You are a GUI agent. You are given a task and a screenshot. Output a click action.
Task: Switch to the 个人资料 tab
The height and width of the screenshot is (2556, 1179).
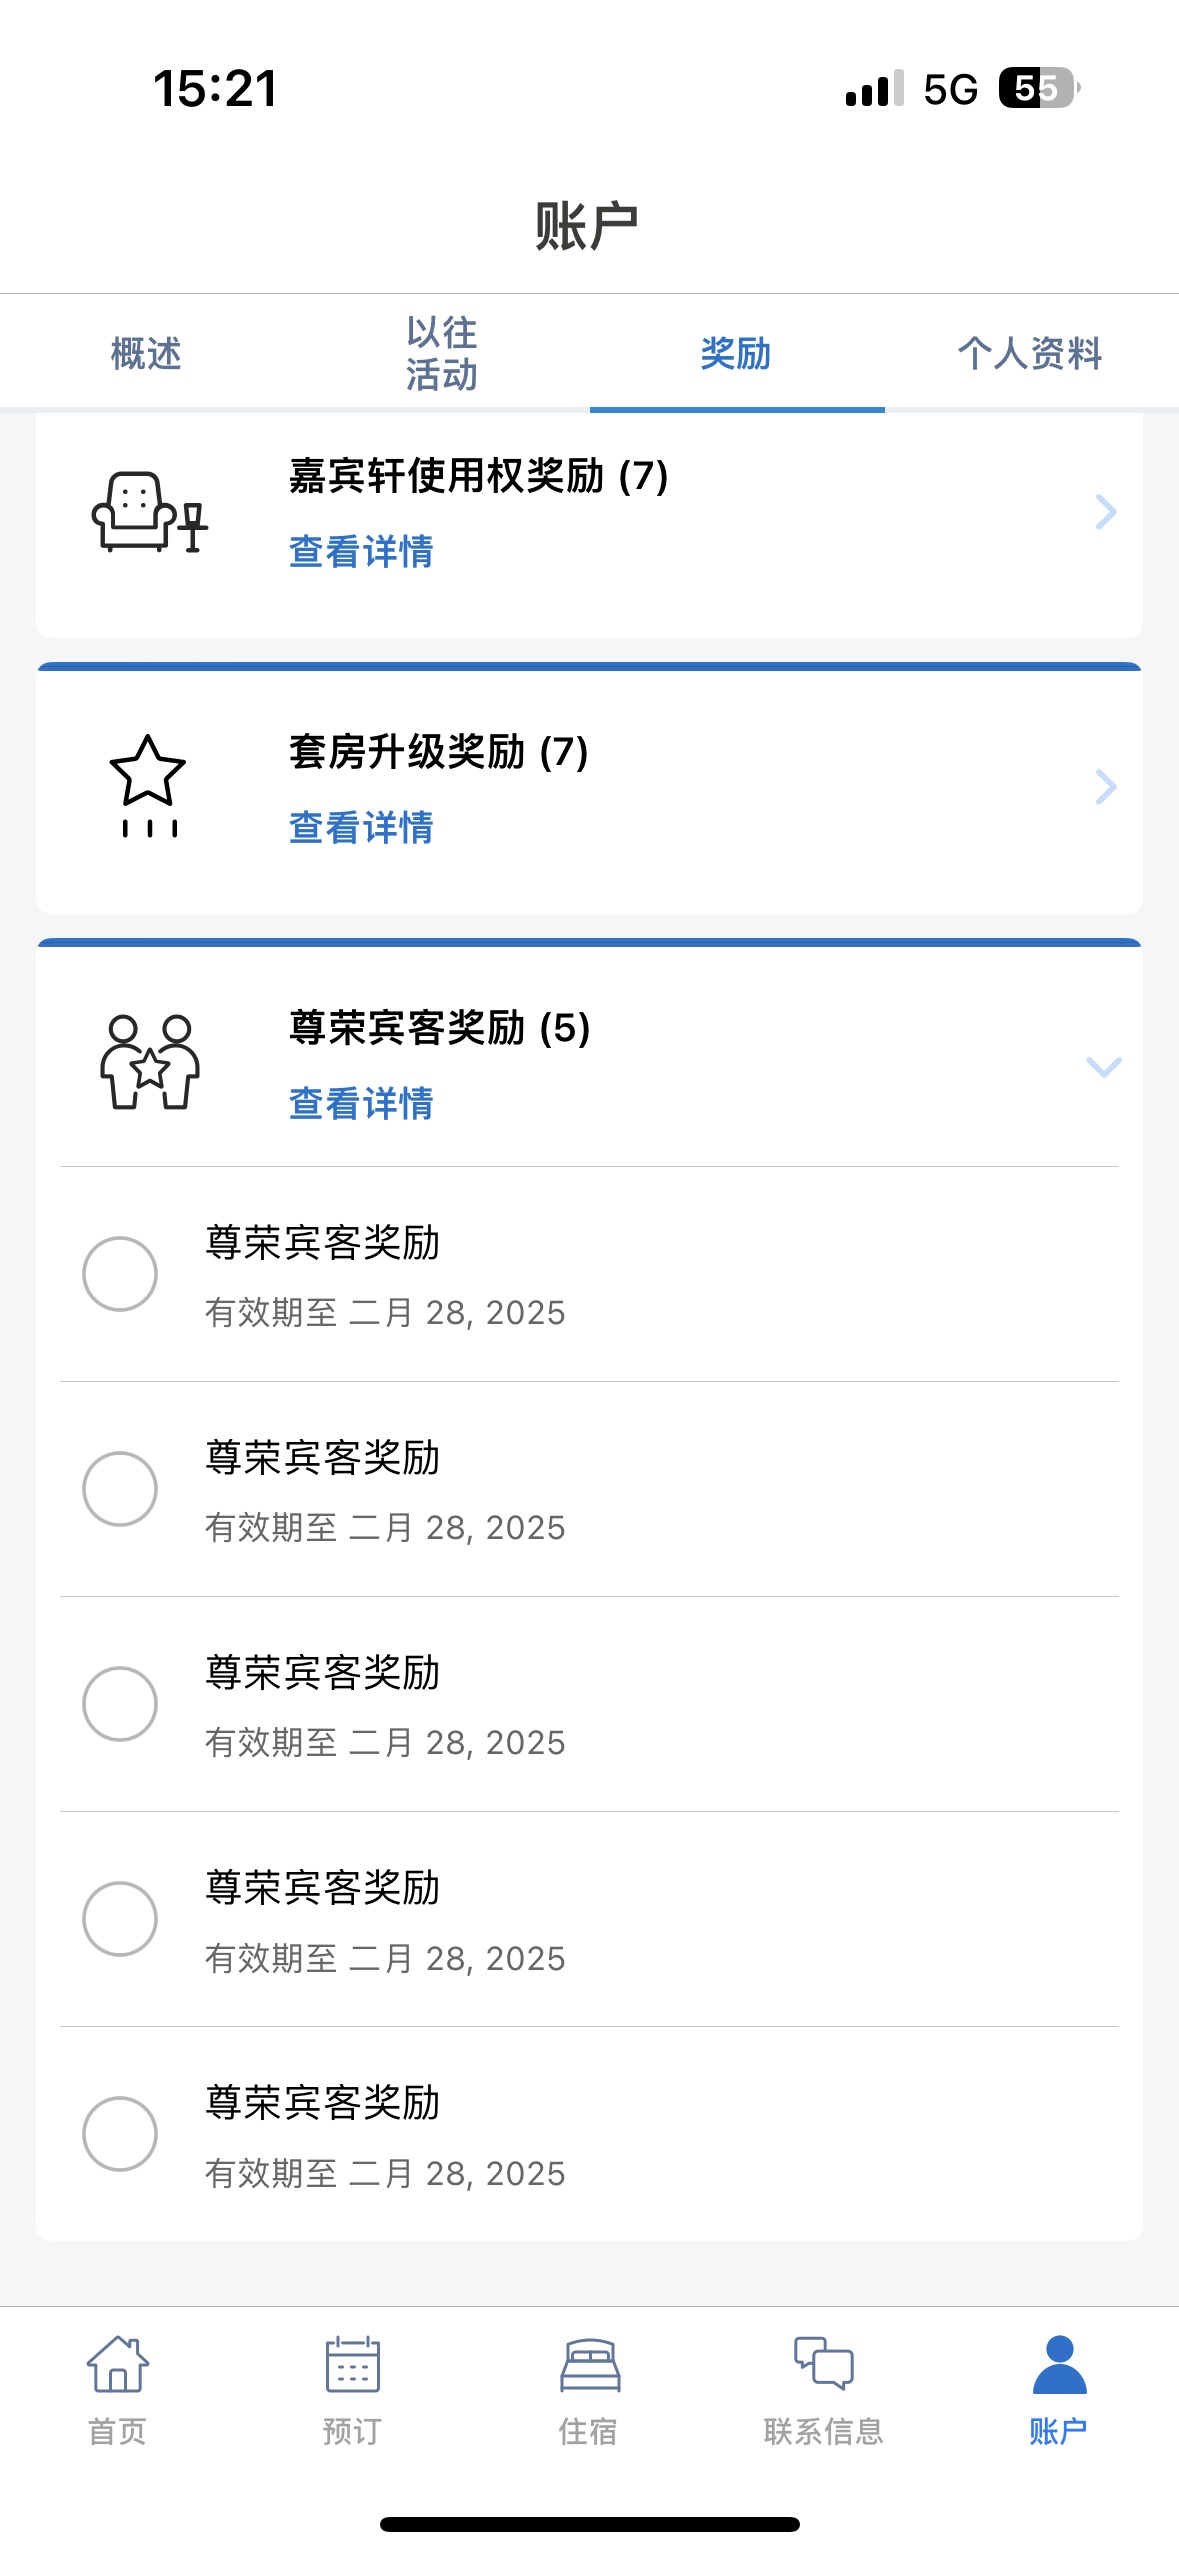(x=1031, y=353)
